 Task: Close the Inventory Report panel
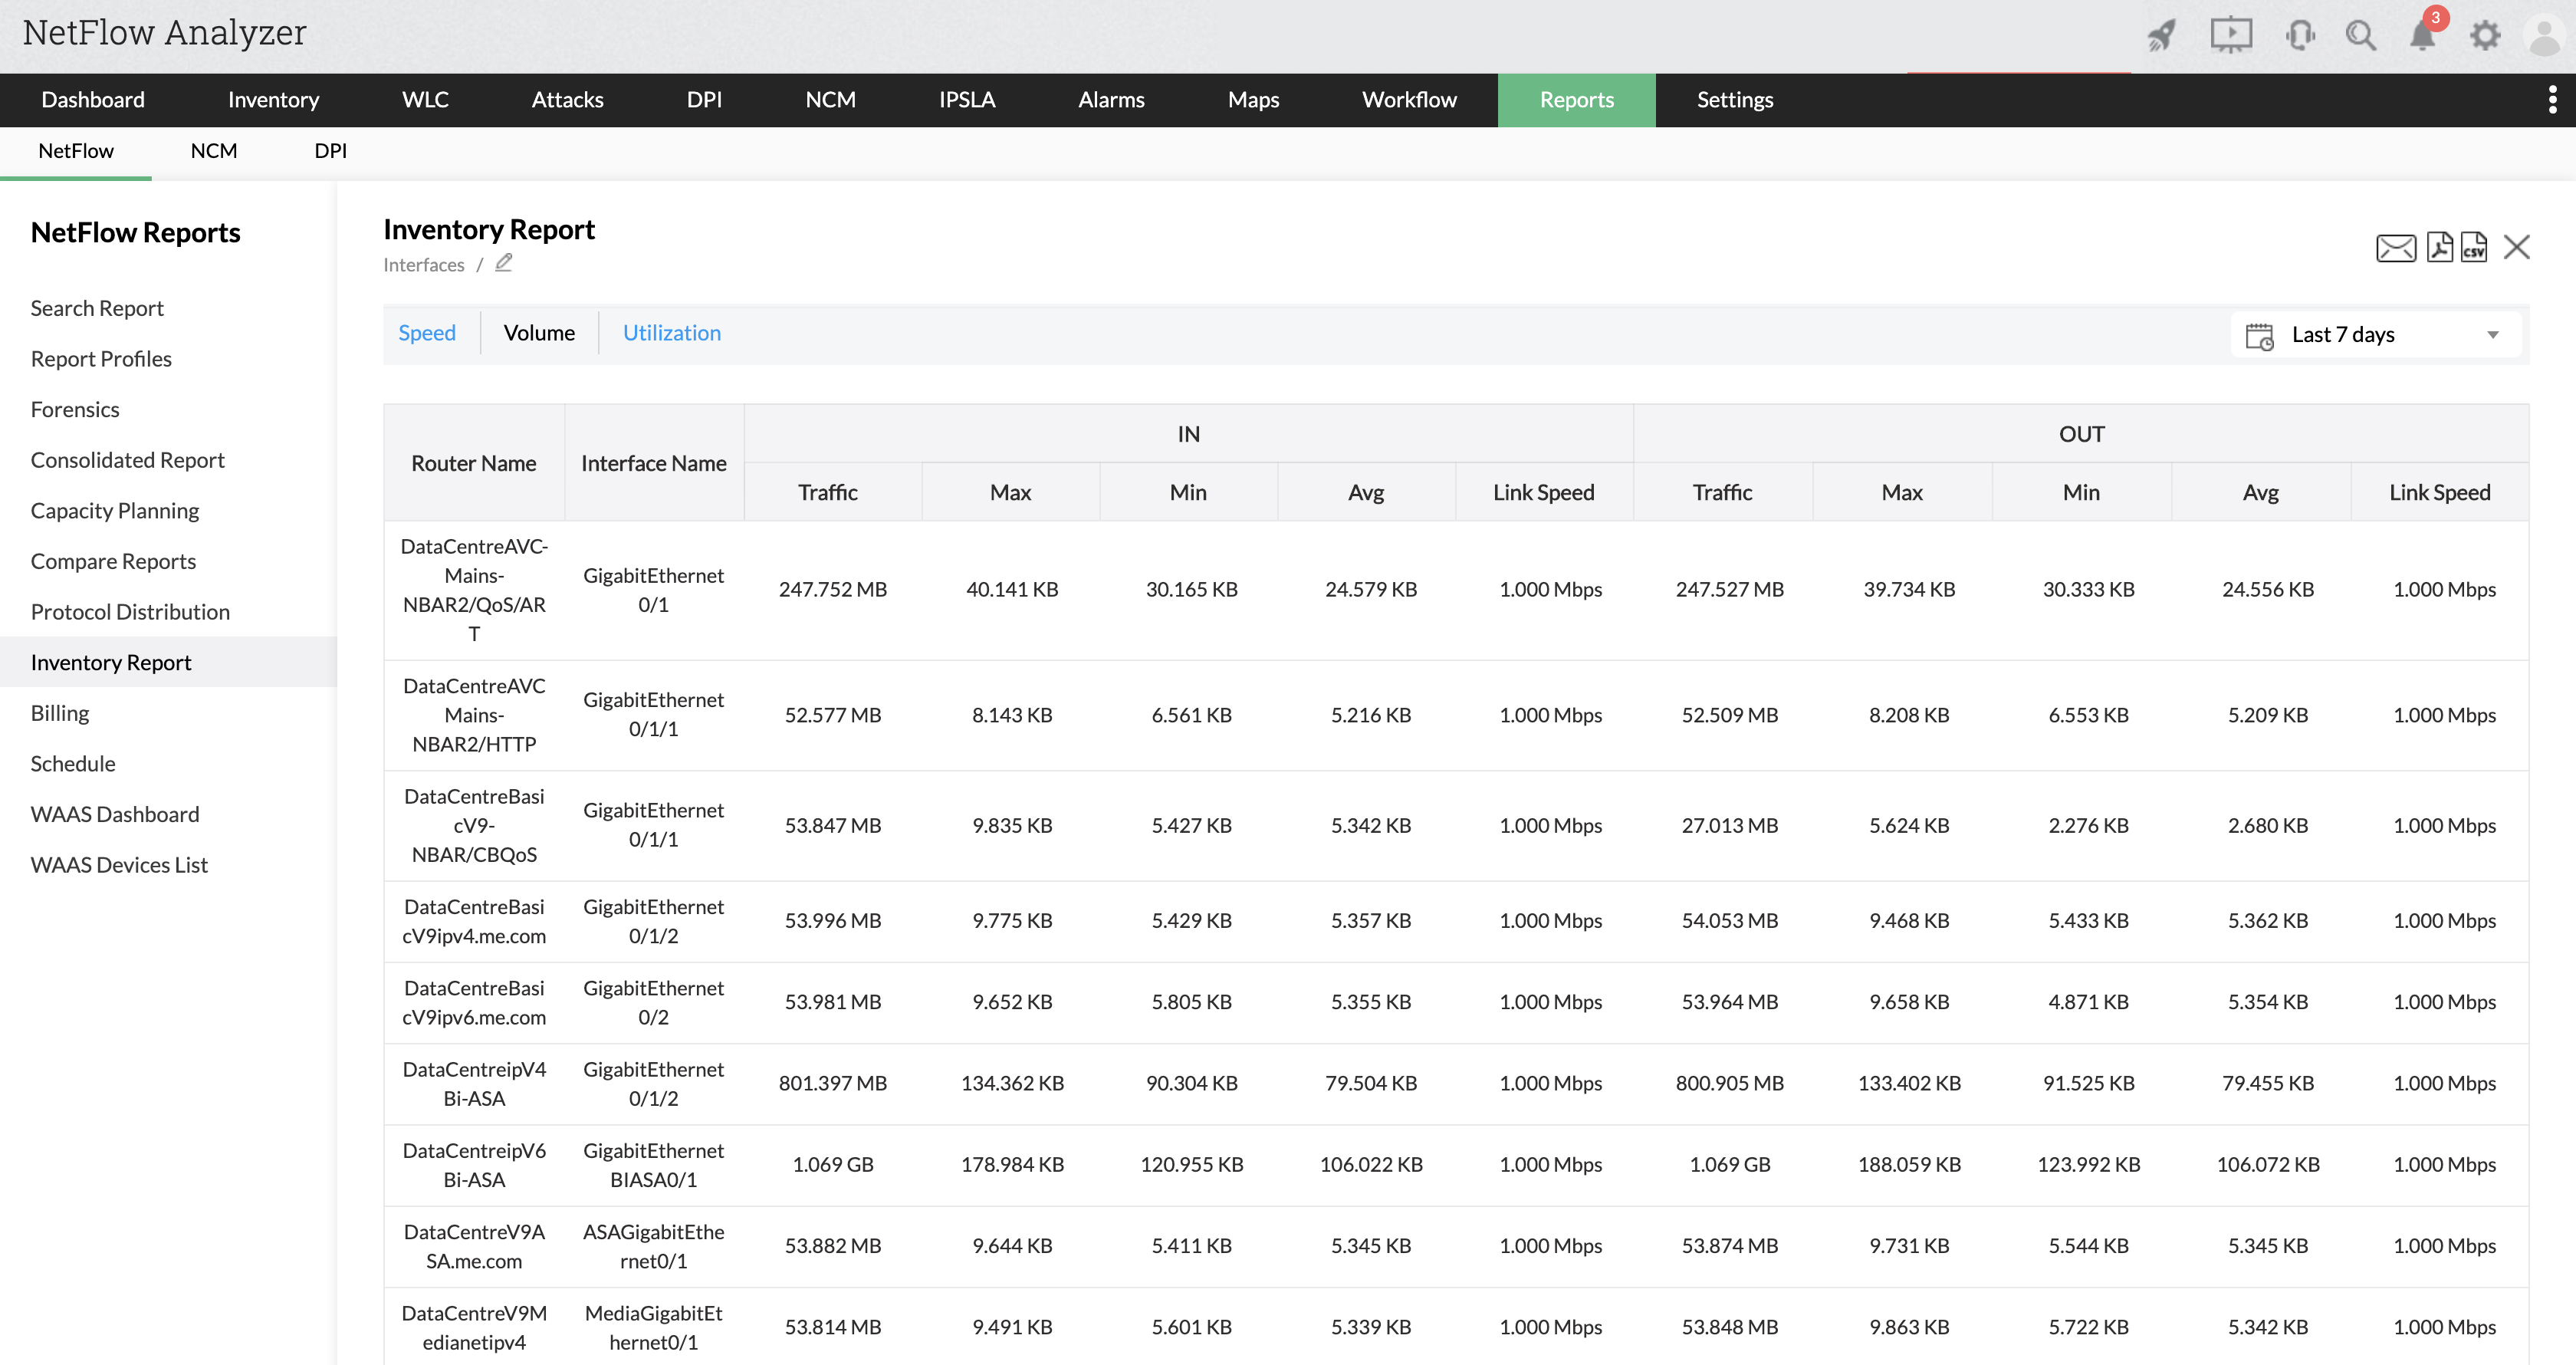point(2517,247)
